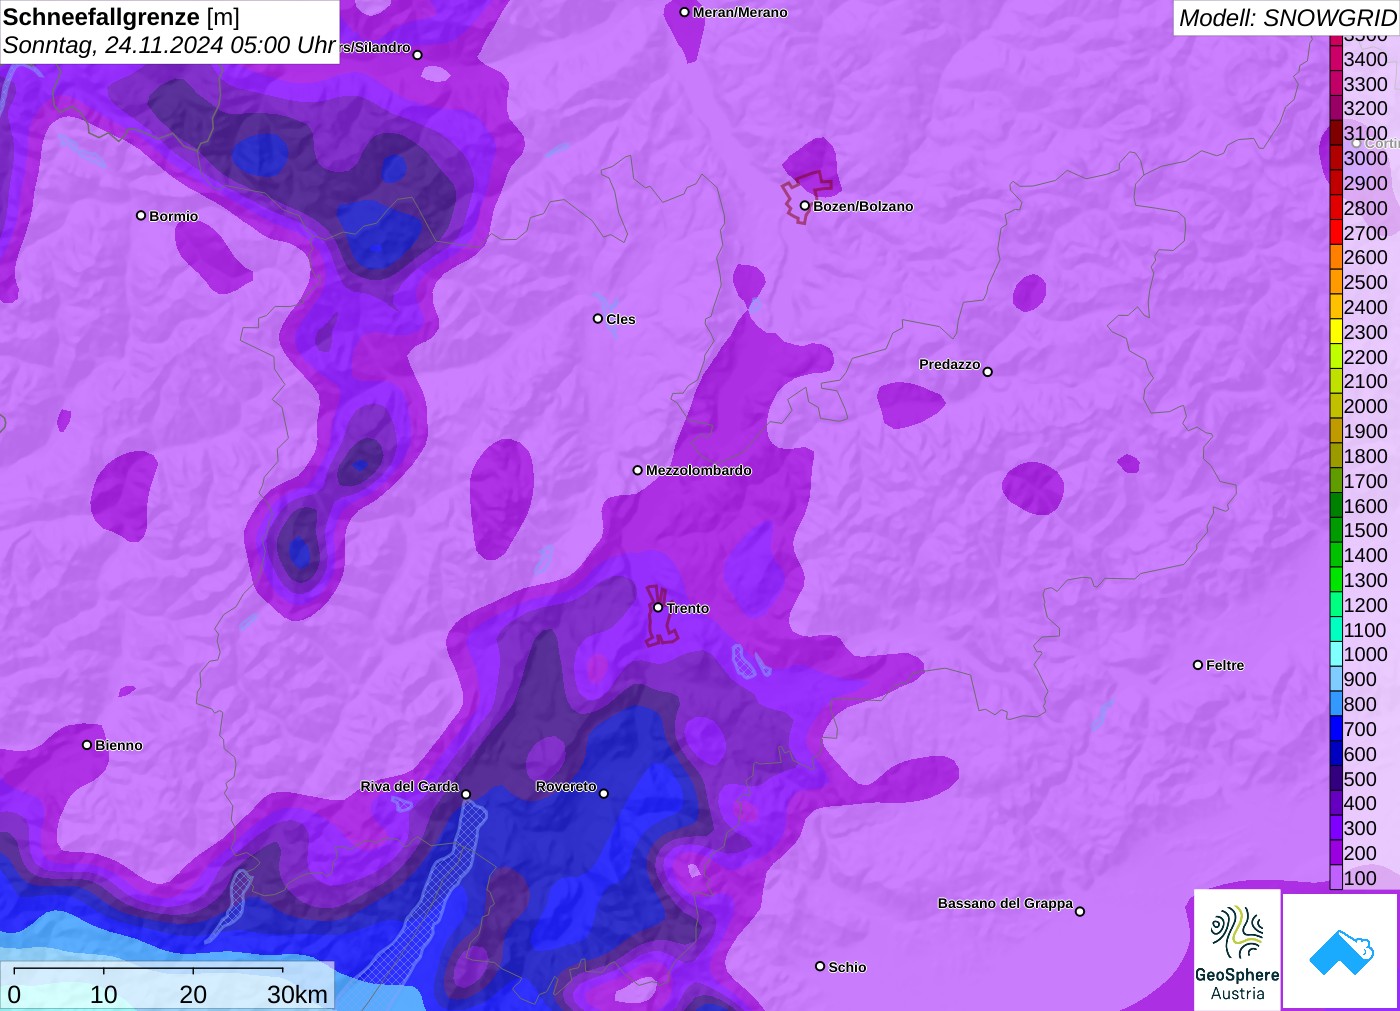
Task: Click the Predazzo location marker
Action: [988, 372]
